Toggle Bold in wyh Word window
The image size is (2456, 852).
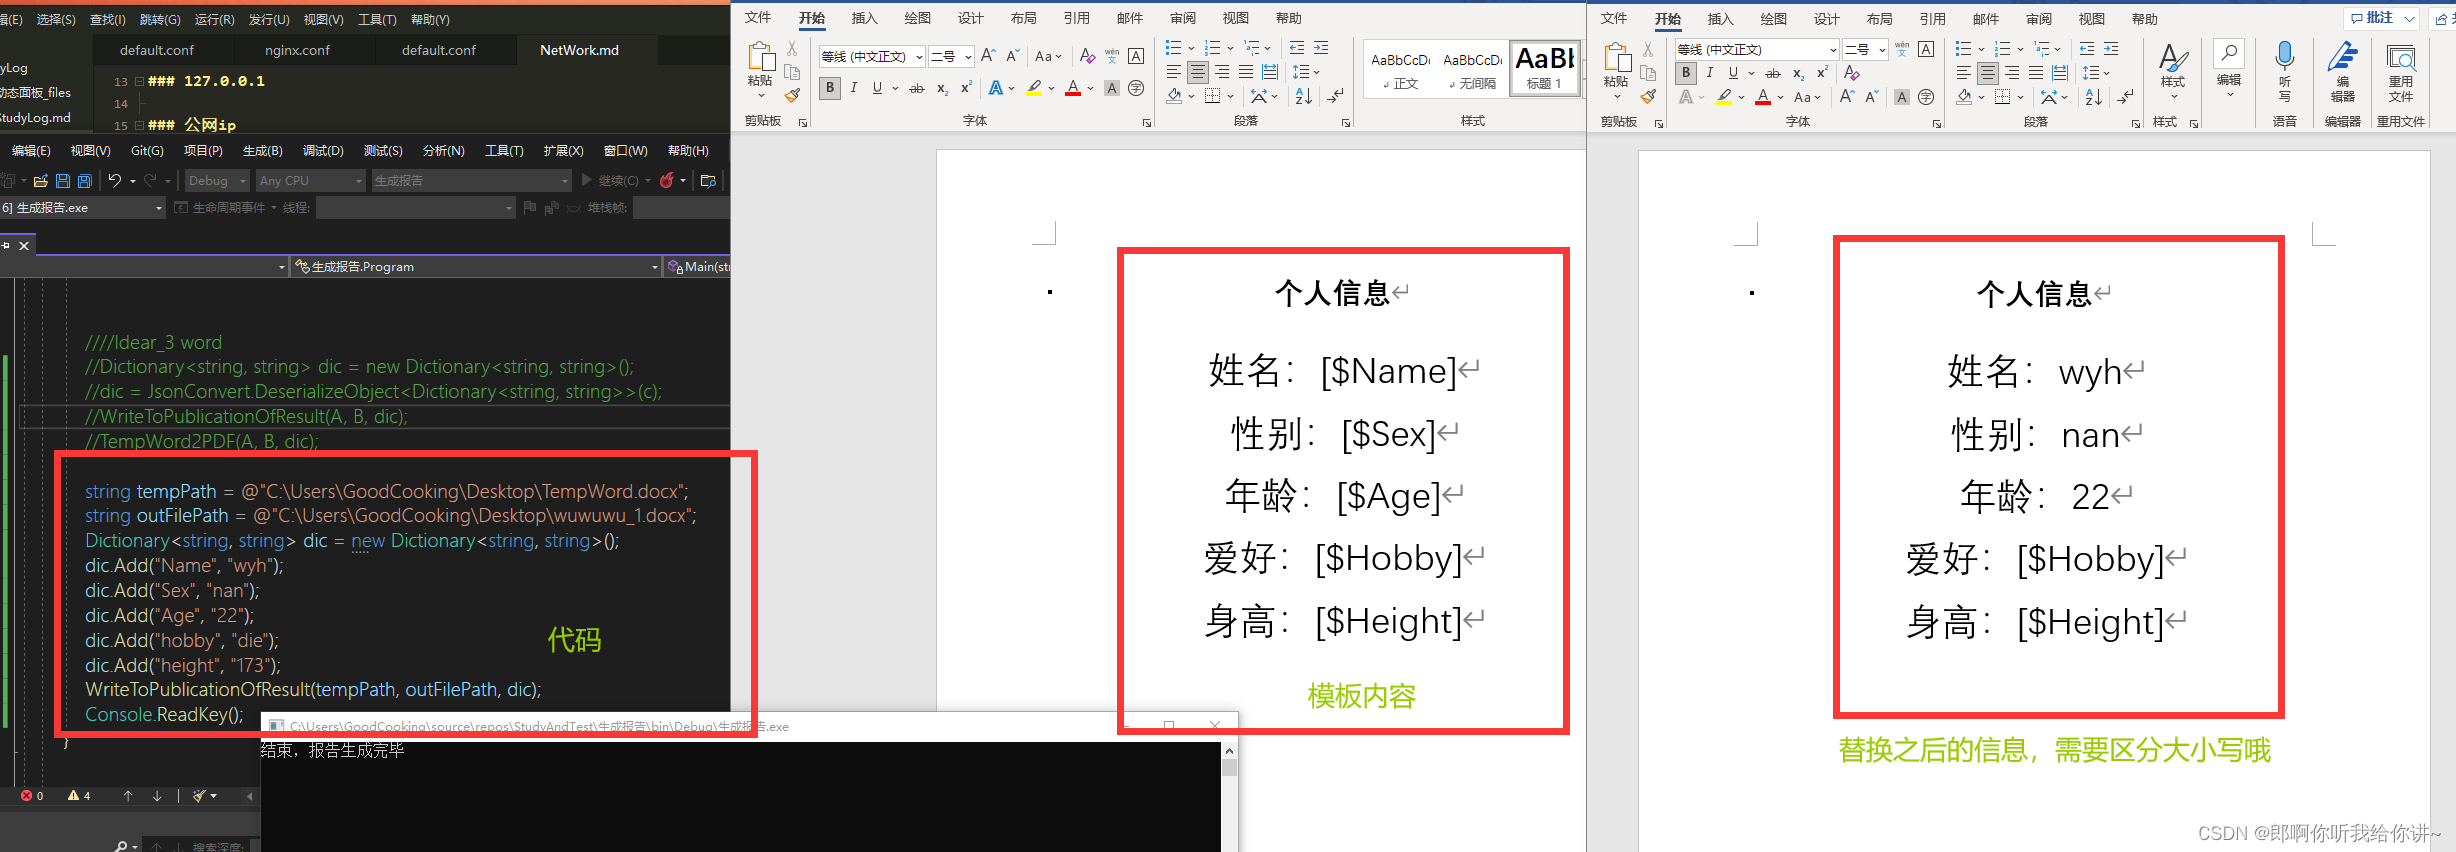tap(1686, 73)
